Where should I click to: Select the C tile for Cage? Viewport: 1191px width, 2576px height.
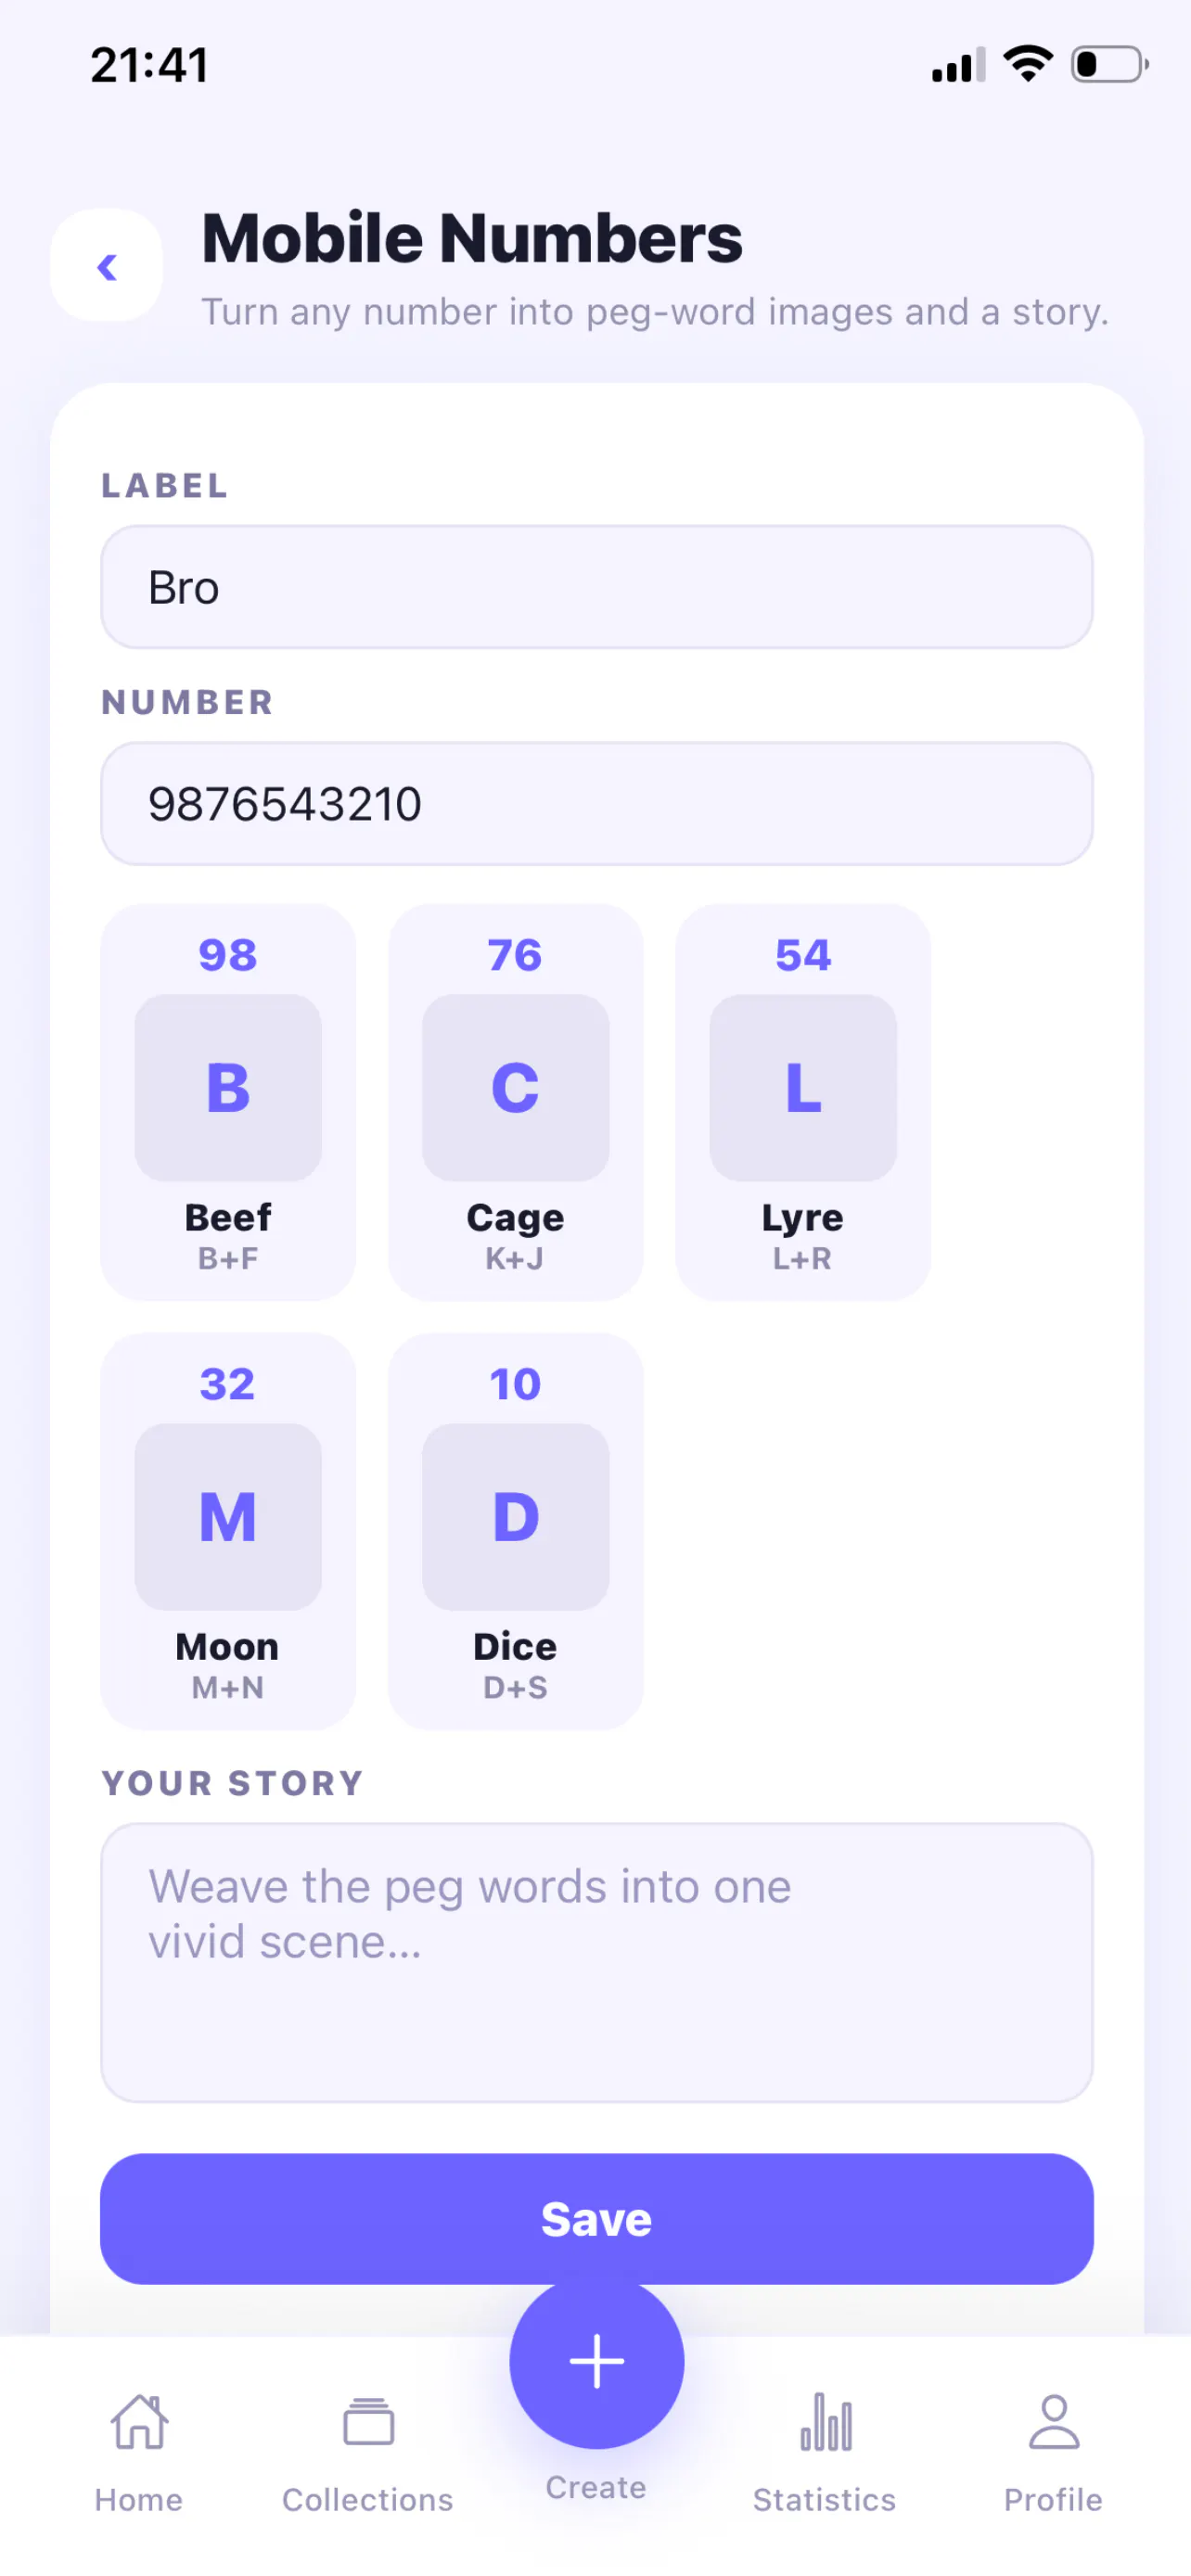pyautogui.click(x=516, y=1087)
